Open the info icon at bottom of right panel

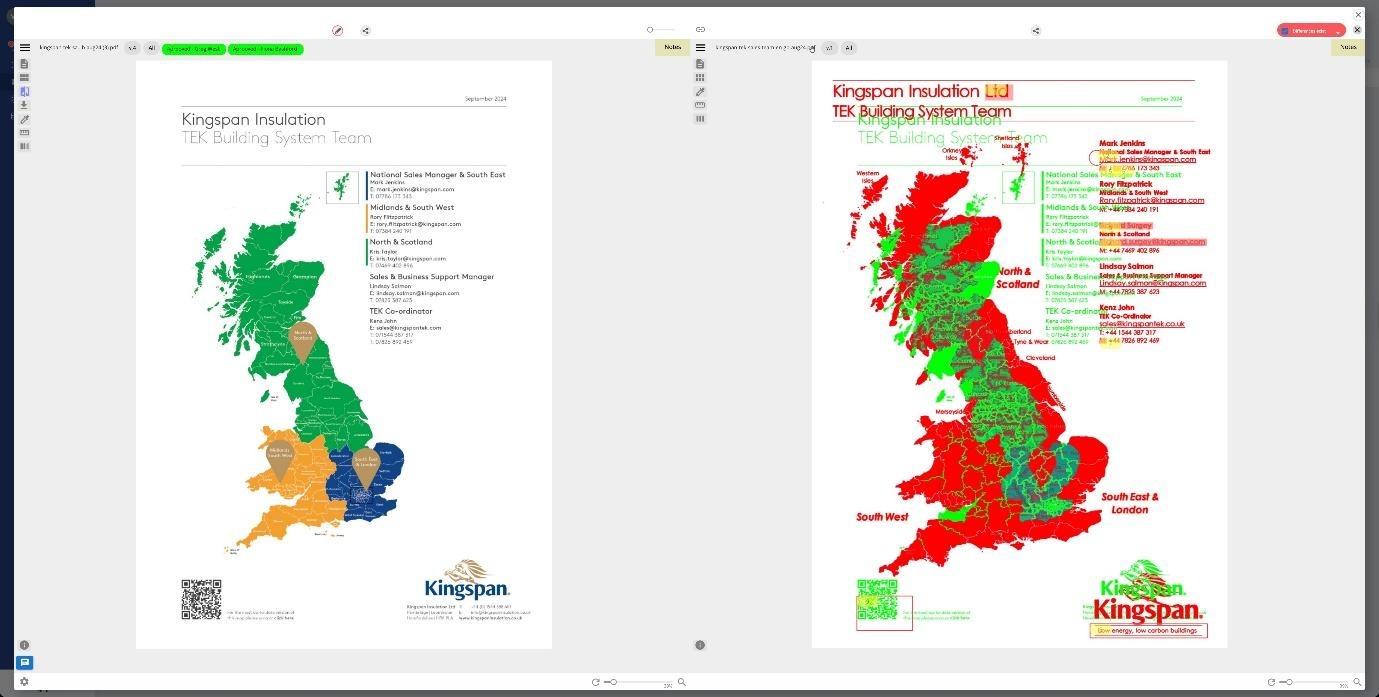click(x=700, y=645)
